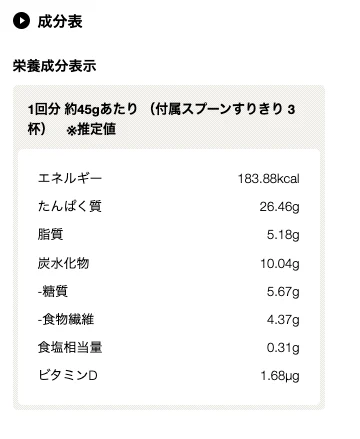The width and height of the screenshot is (360, 439).
Task: Select the 炭水化物 row label
Action: click(x=63, y=263)
